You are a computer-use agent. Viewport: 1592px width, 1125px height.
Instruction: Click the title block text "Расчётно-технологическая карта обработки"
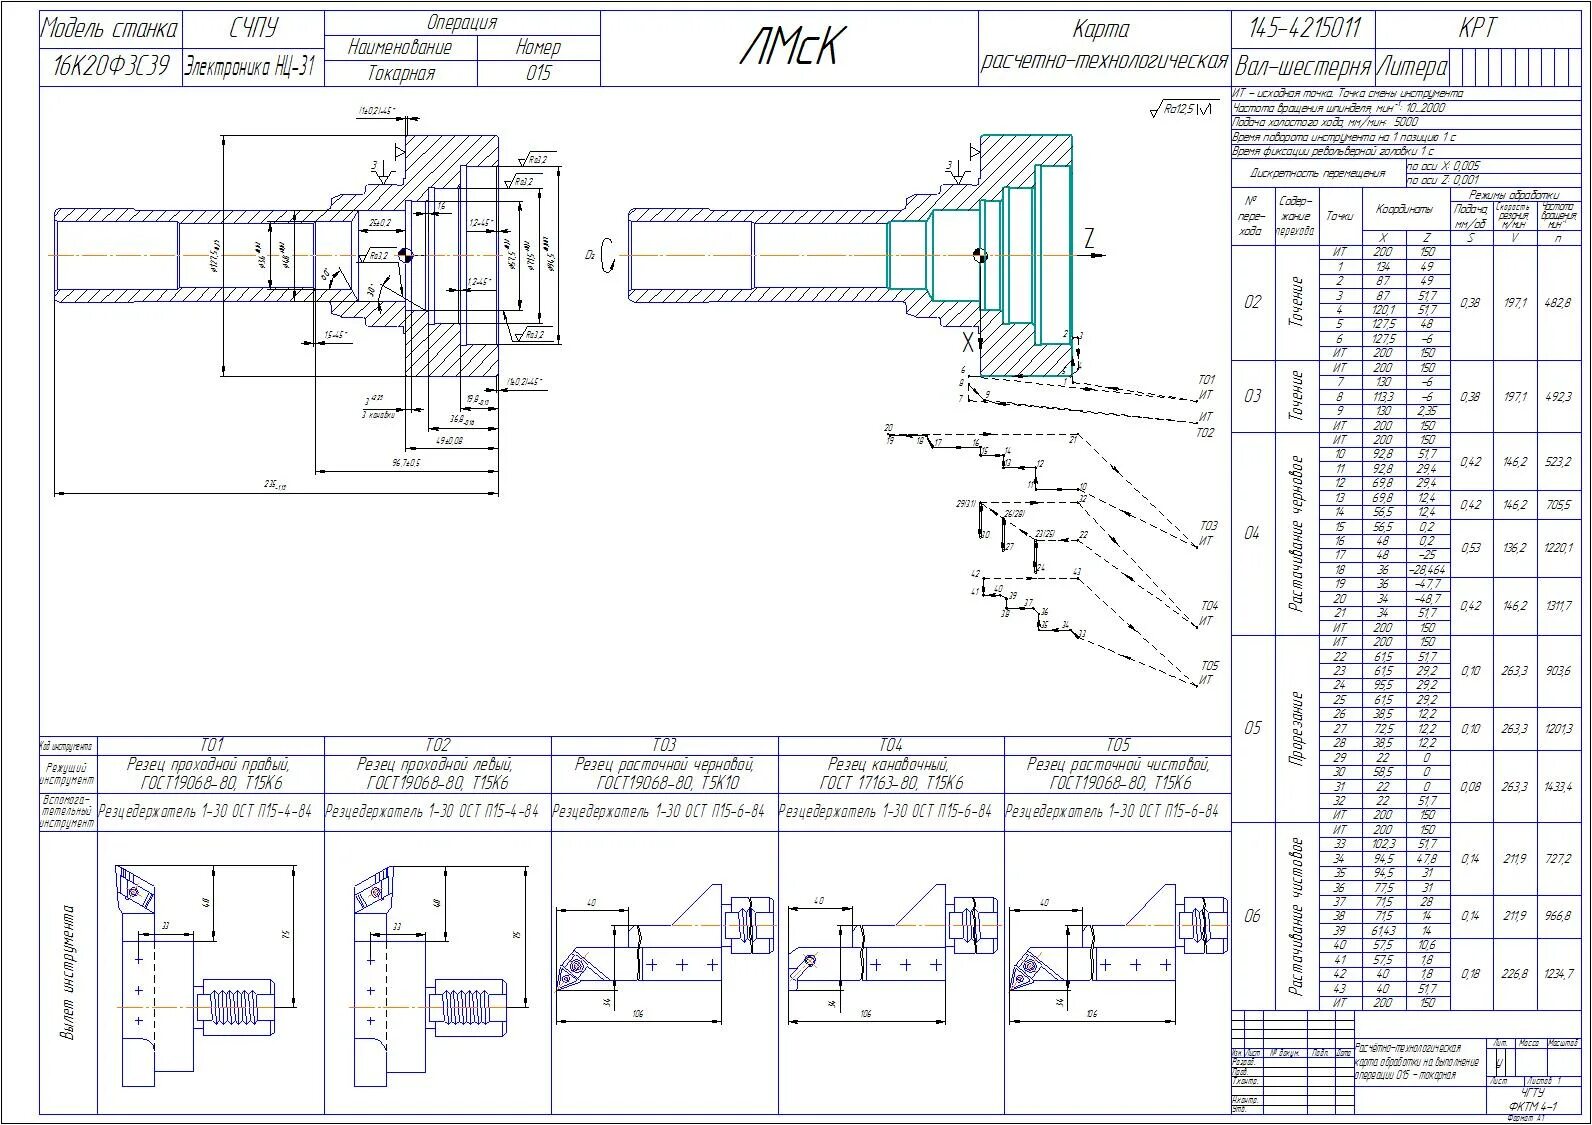1417,1061
